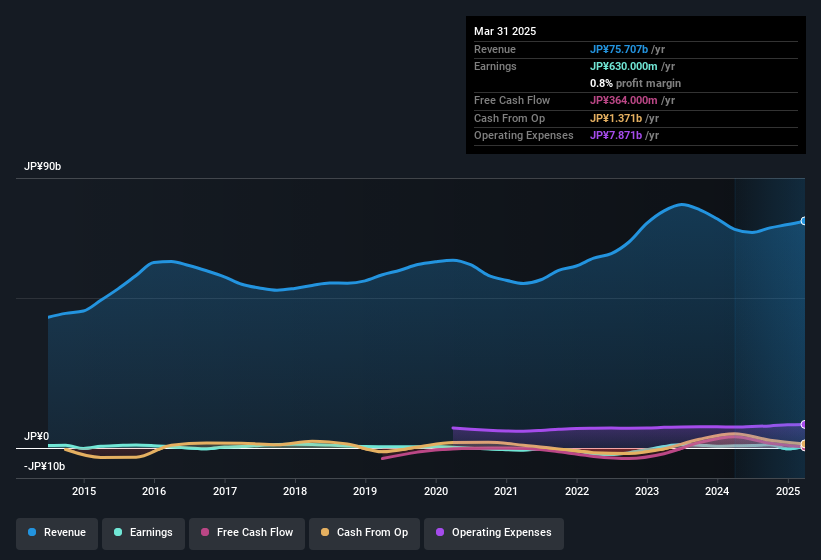
Task: Click the 2018 x-axis label
Action: tap(295, 491)
